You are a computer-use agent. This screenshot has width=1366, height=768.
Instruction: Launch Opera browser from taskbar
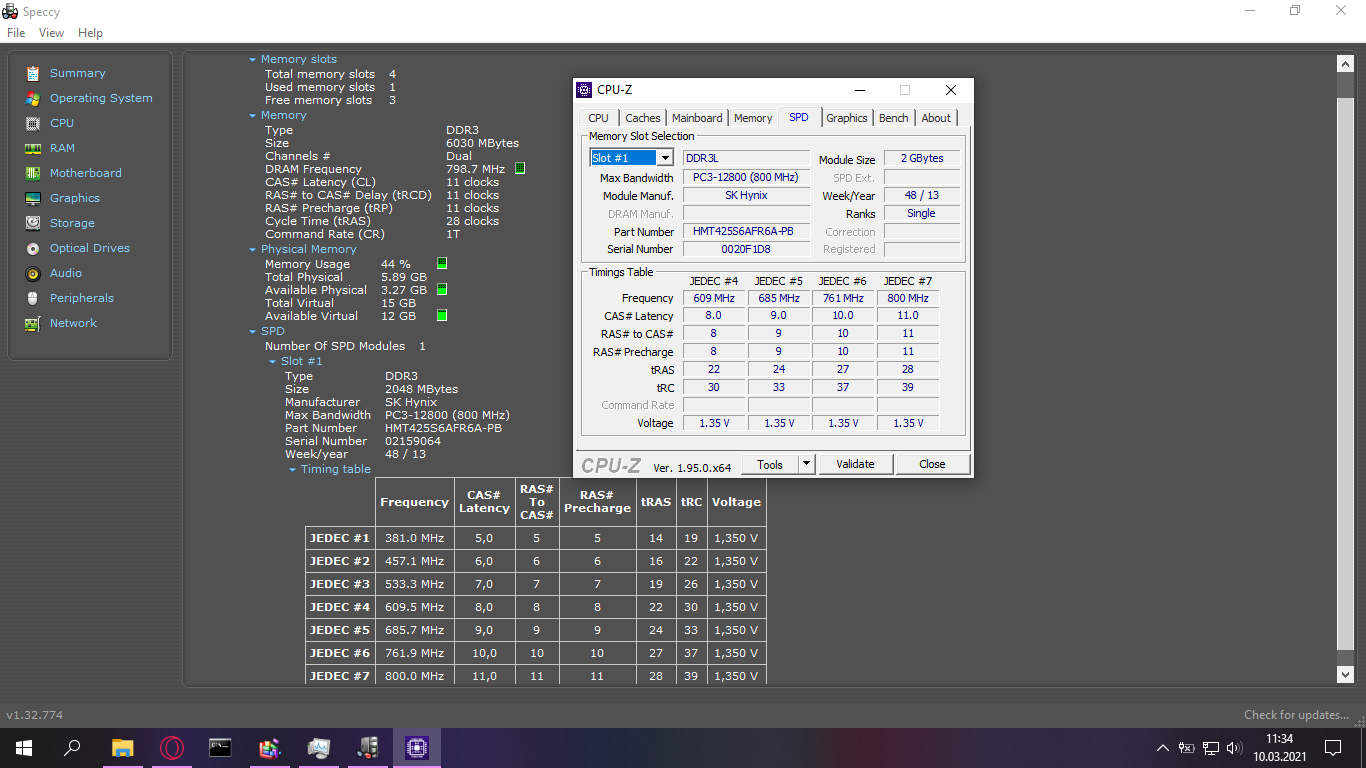click(x=171, y=747)
